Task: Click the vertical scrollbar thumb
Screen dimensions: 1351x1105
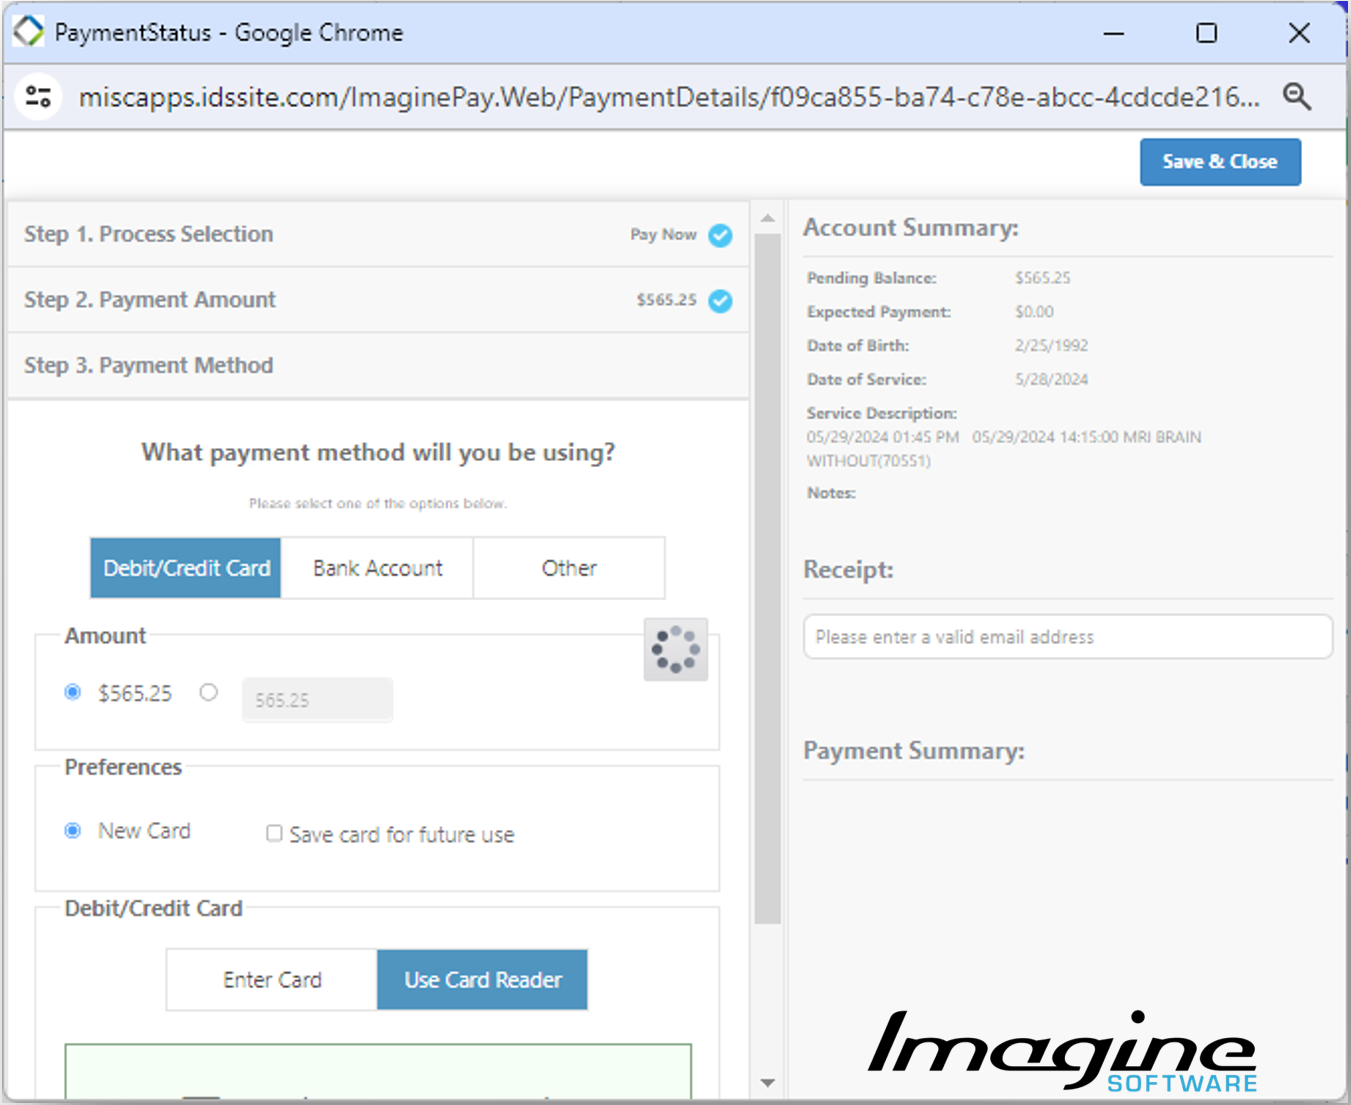Action: (768, 580)
